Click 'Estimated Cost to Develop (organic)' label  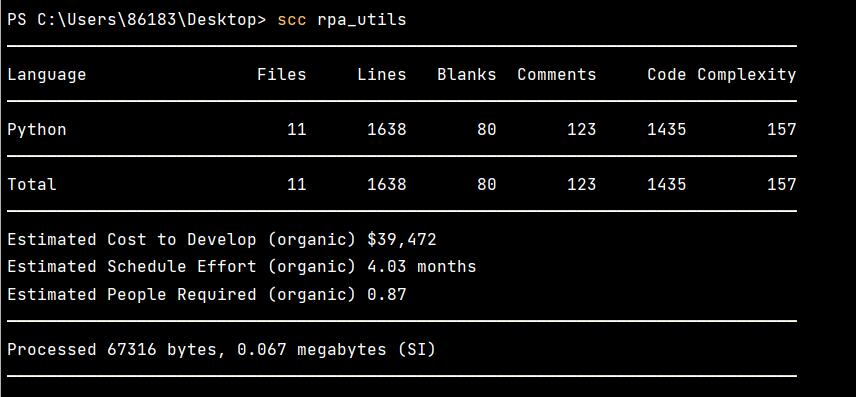point(181,240)
